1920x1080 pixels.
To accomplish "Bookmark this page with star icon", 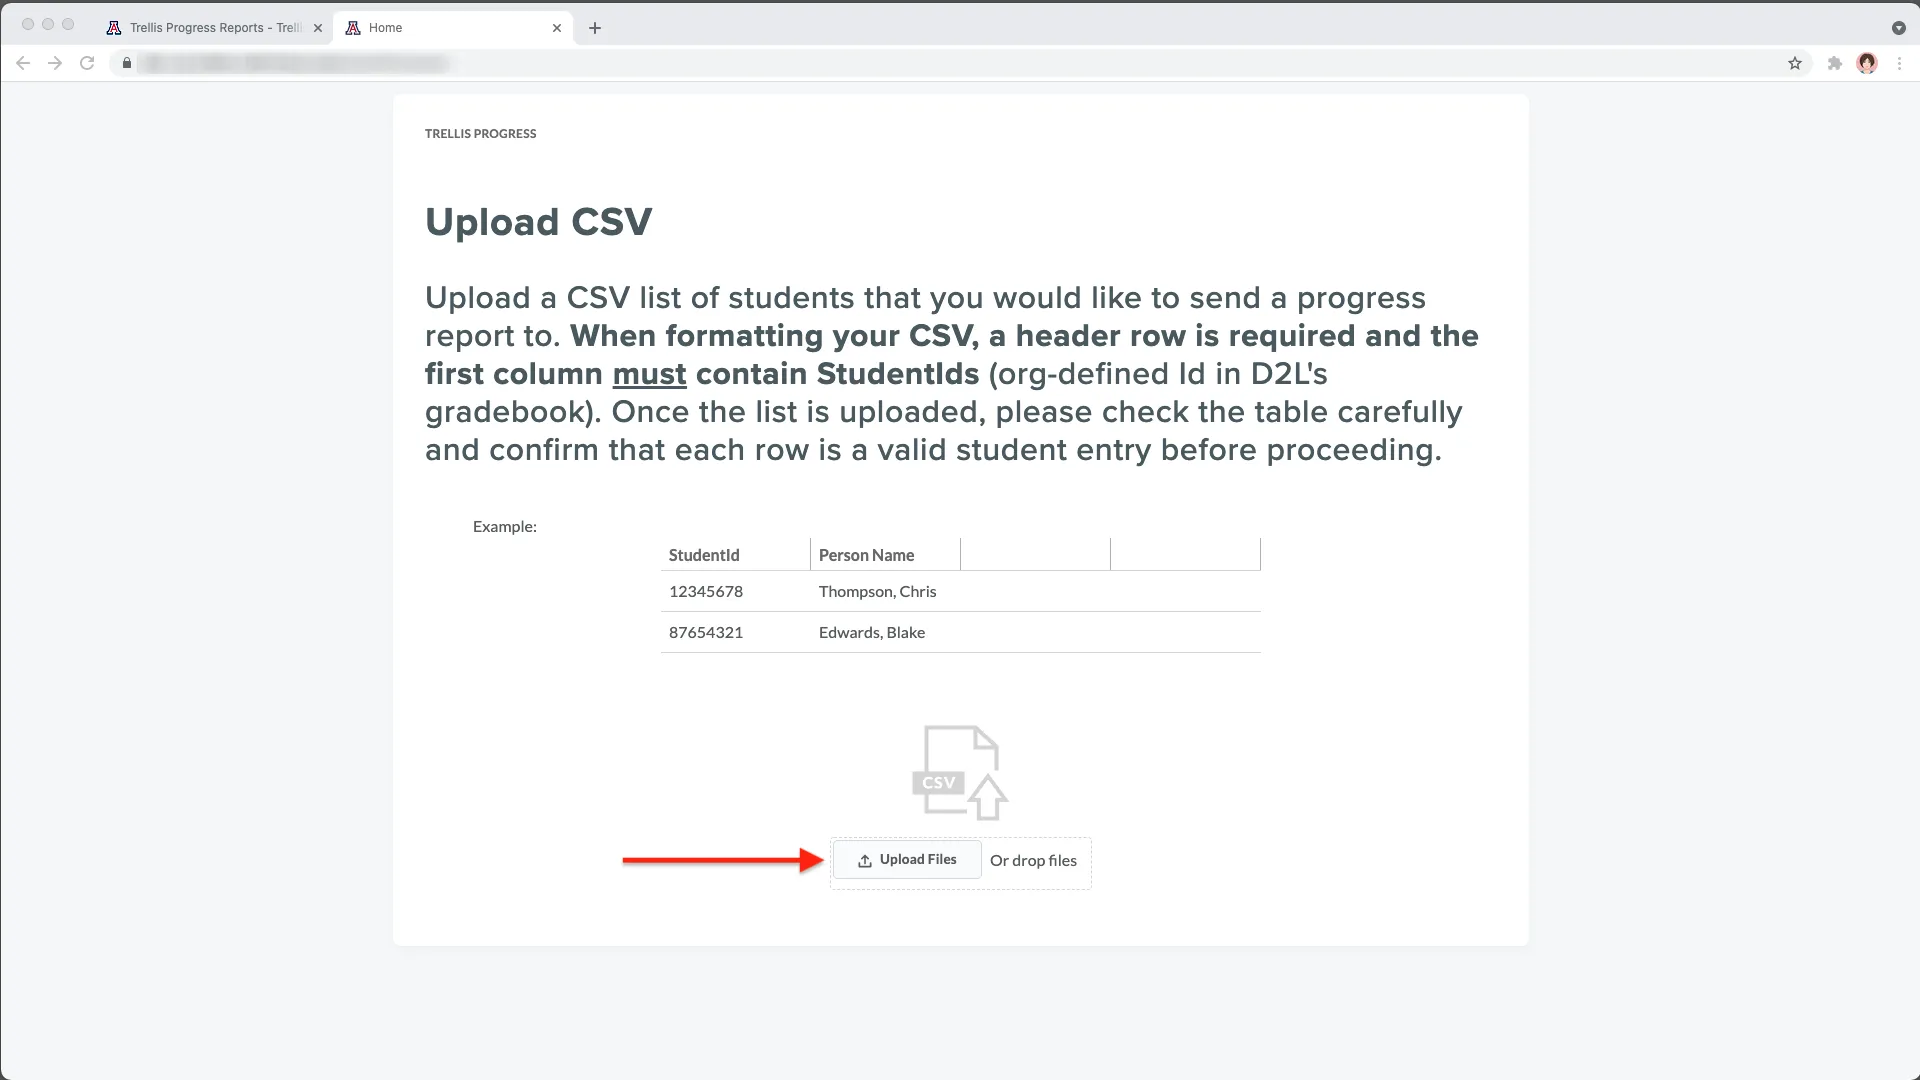I will point(1795,63).
